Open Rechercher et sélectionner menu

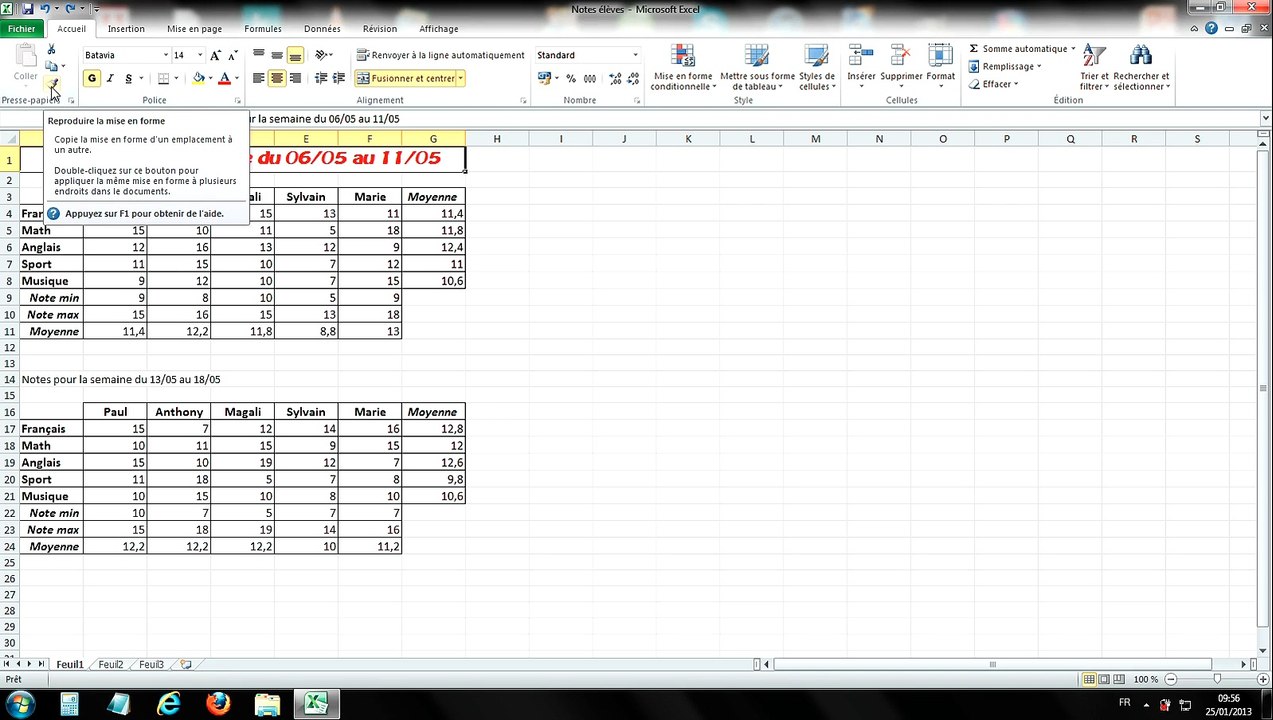1141,68
